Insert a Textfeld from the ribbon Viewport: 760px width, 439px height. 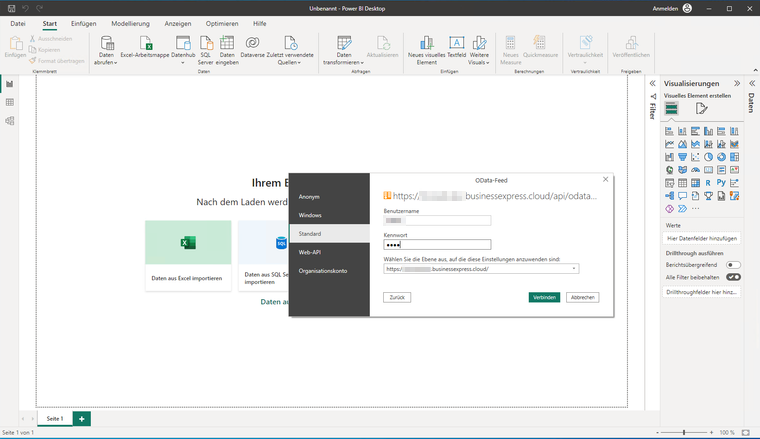pyautogui.click(x=456, y=44)
